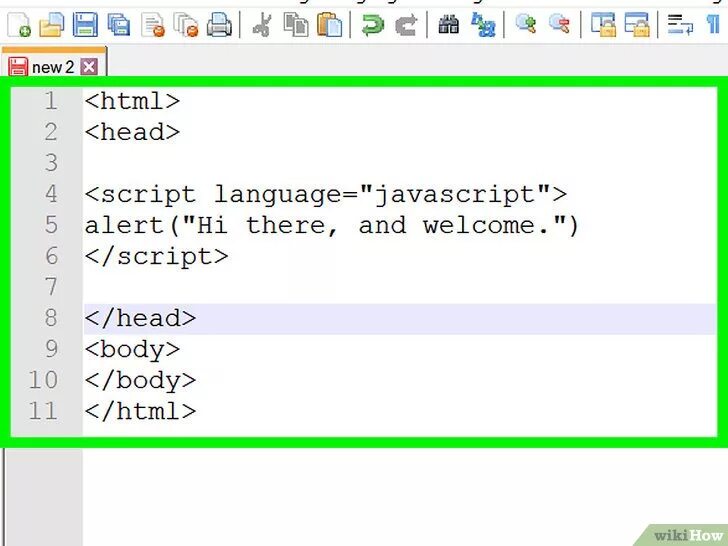Click the </html> text on line 11
Image resolution: width=728 pixels, height=546 pixels.
tap(140, 411)
